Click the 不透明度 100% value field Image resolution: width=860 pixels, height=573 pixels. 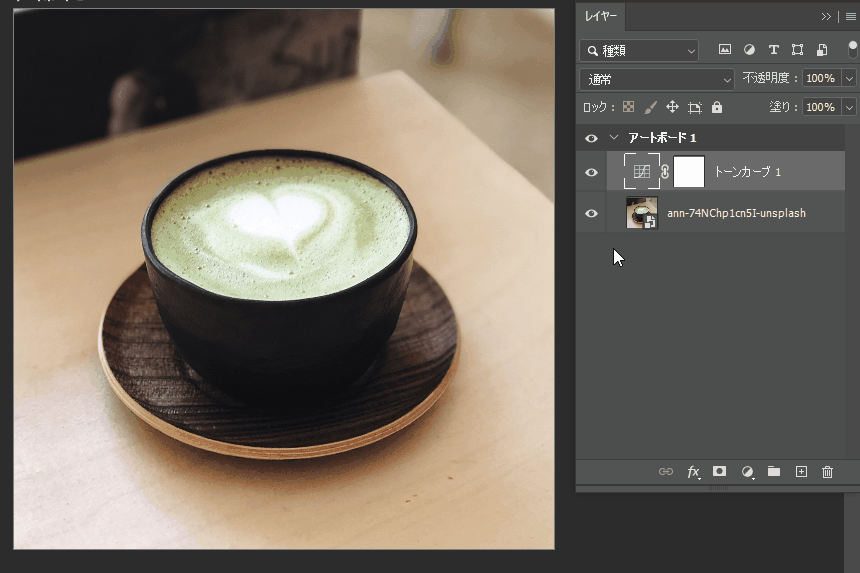click(822, 78)
